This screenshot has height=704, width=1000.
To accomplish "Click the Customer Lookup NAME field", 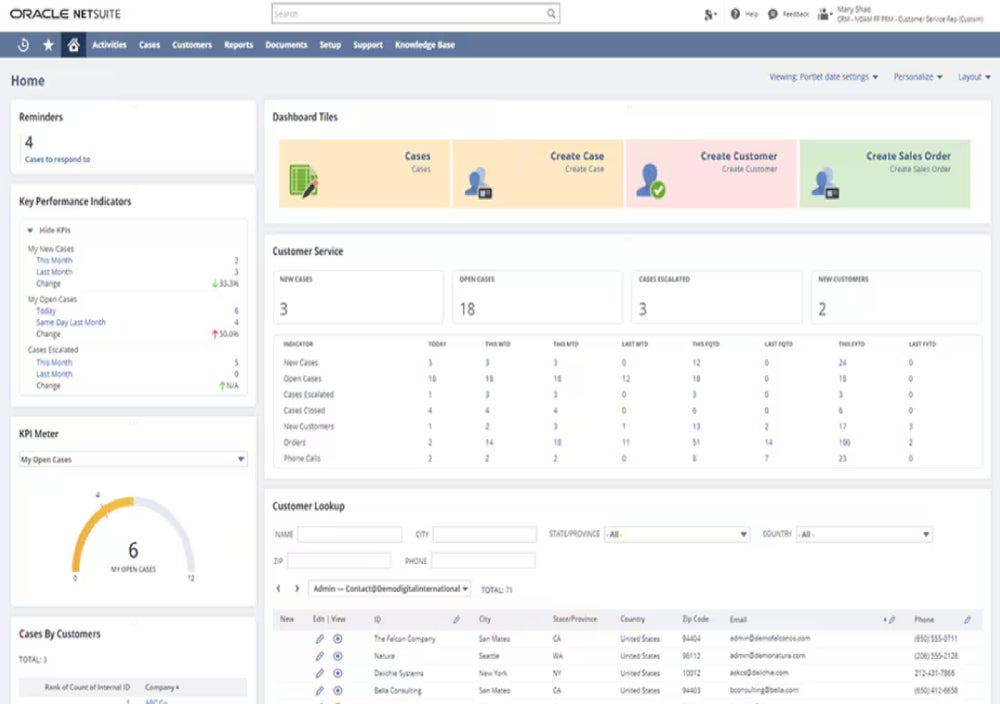I will pos(349,534).
